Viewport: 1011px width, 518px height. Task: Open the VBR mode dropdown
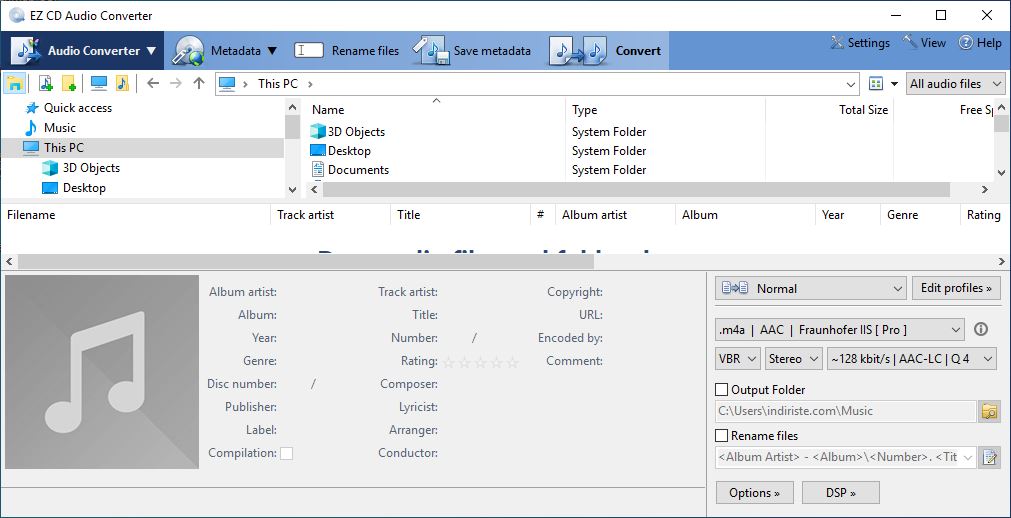[738, 359]
